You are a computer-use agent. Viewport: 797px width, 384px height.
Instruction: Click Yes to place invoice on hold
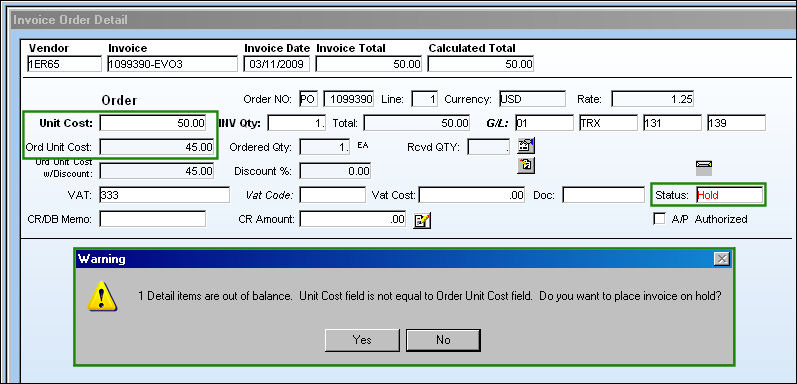coord(362,340)
